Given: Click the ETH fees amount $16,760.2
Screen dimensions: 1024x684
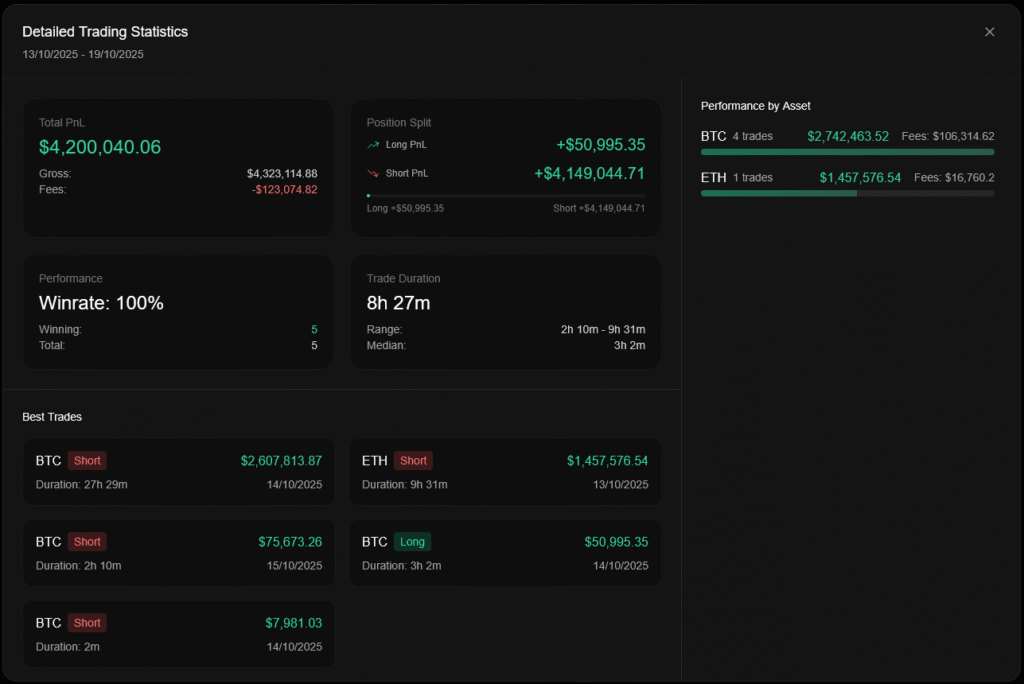Looking at the screenshot, I should coord(954,178).
